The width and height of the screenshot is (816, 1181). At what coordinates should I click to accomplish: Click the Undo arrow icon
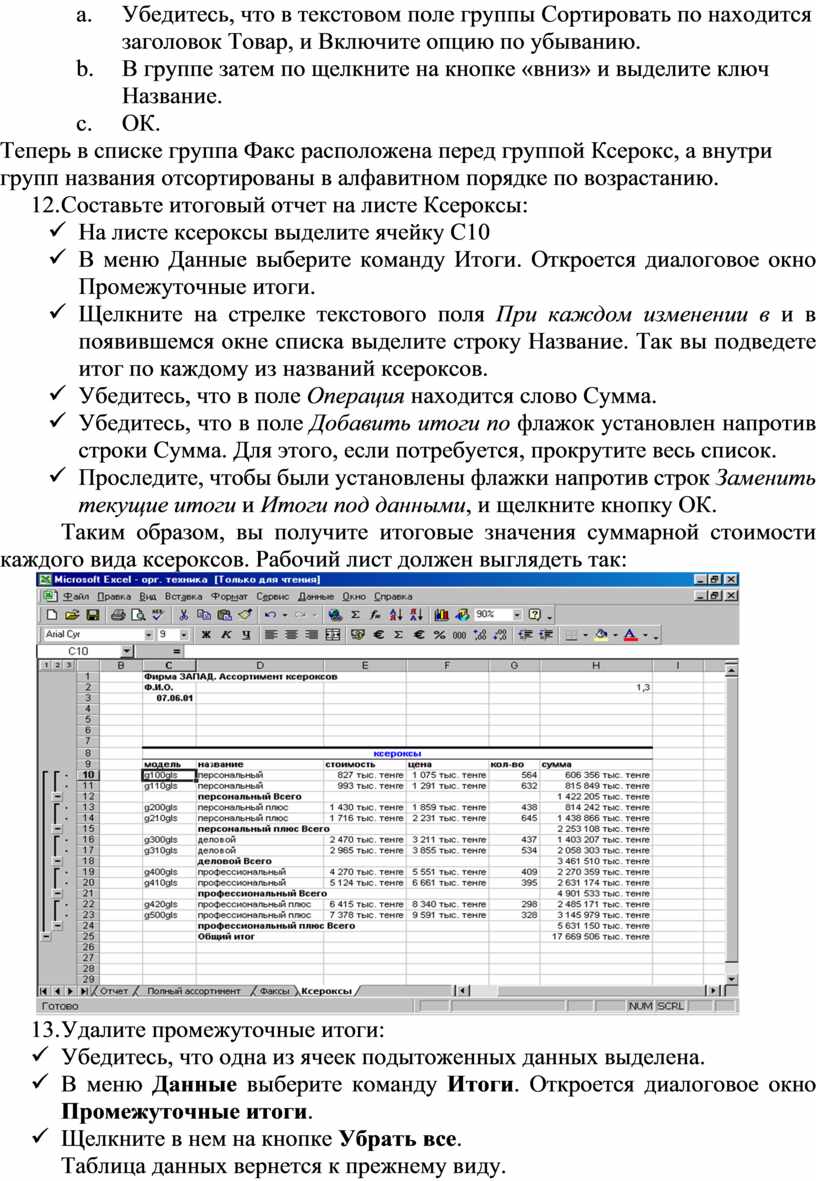270,614
